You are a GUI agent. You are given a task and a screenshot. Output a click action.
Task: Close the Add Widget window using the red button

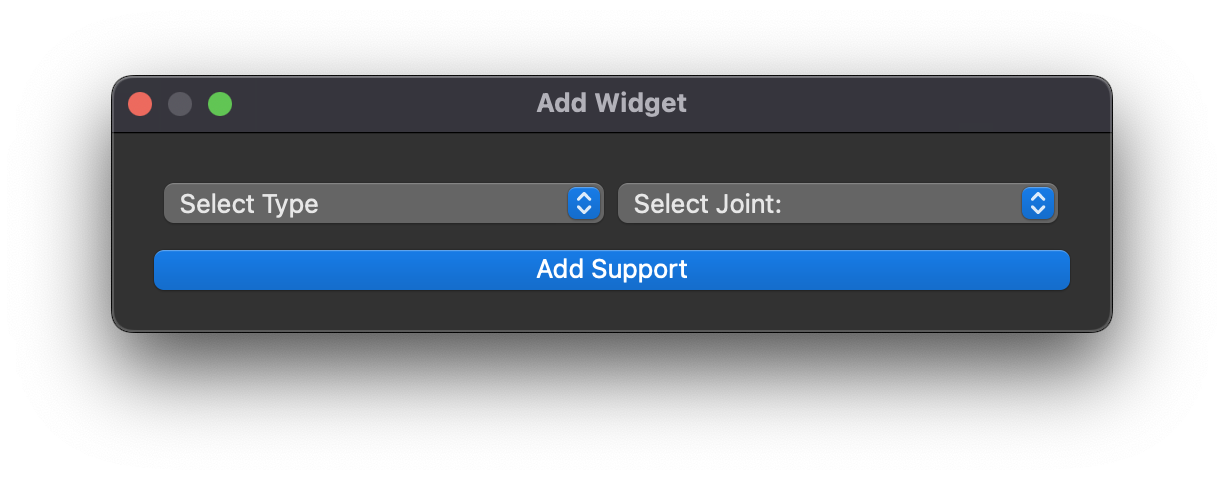click(x=140, y=104)
